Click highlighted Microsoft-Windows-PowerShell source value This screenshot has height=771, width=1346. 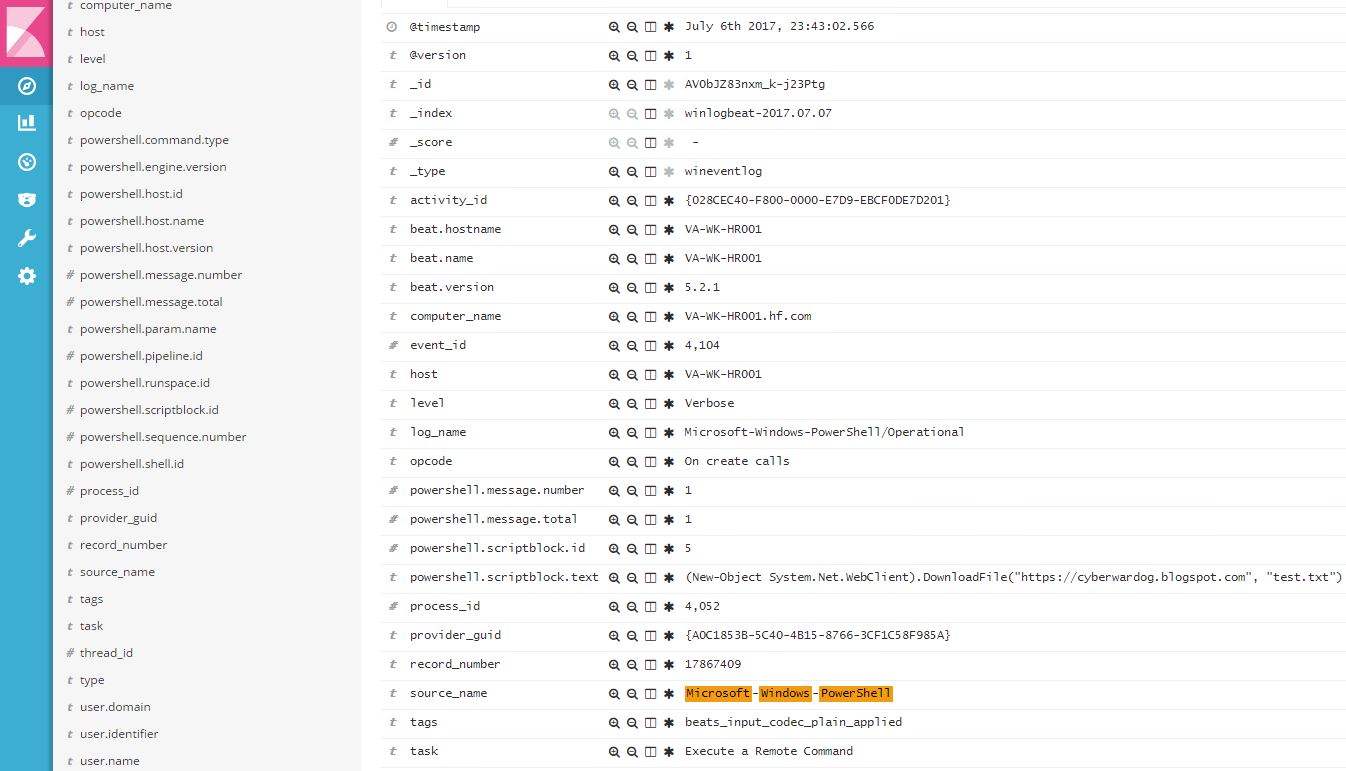tap(788, 693)
